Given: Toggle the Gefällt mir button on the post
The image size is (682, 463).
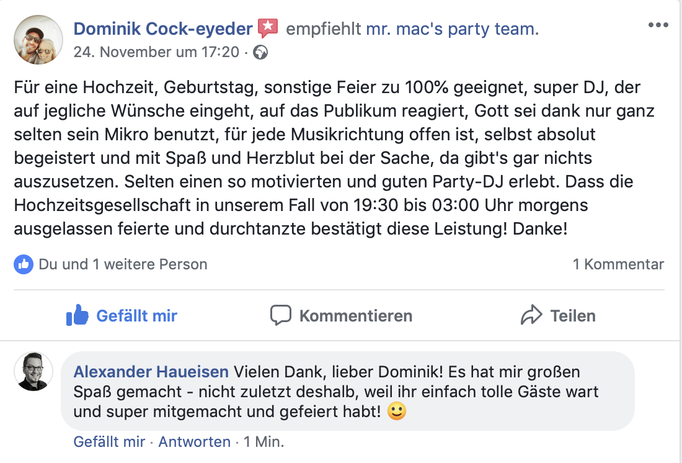Looking at the screenshot, I should click(x=122, y=316).
